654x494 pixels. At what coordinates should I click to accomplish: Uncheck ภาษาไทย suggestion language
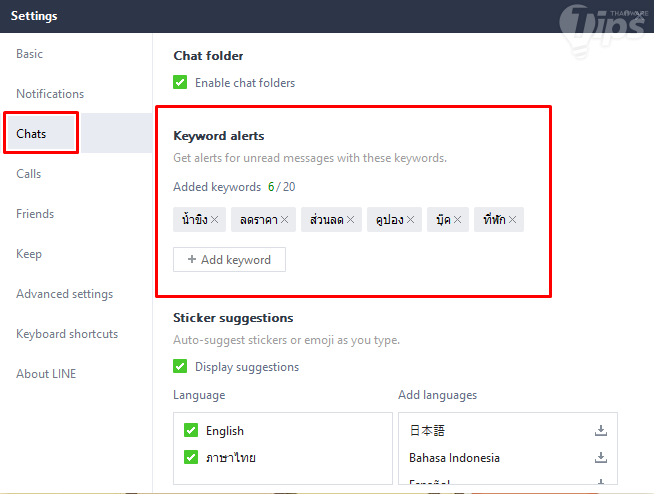pyautogui.click(x=191, y=457)
